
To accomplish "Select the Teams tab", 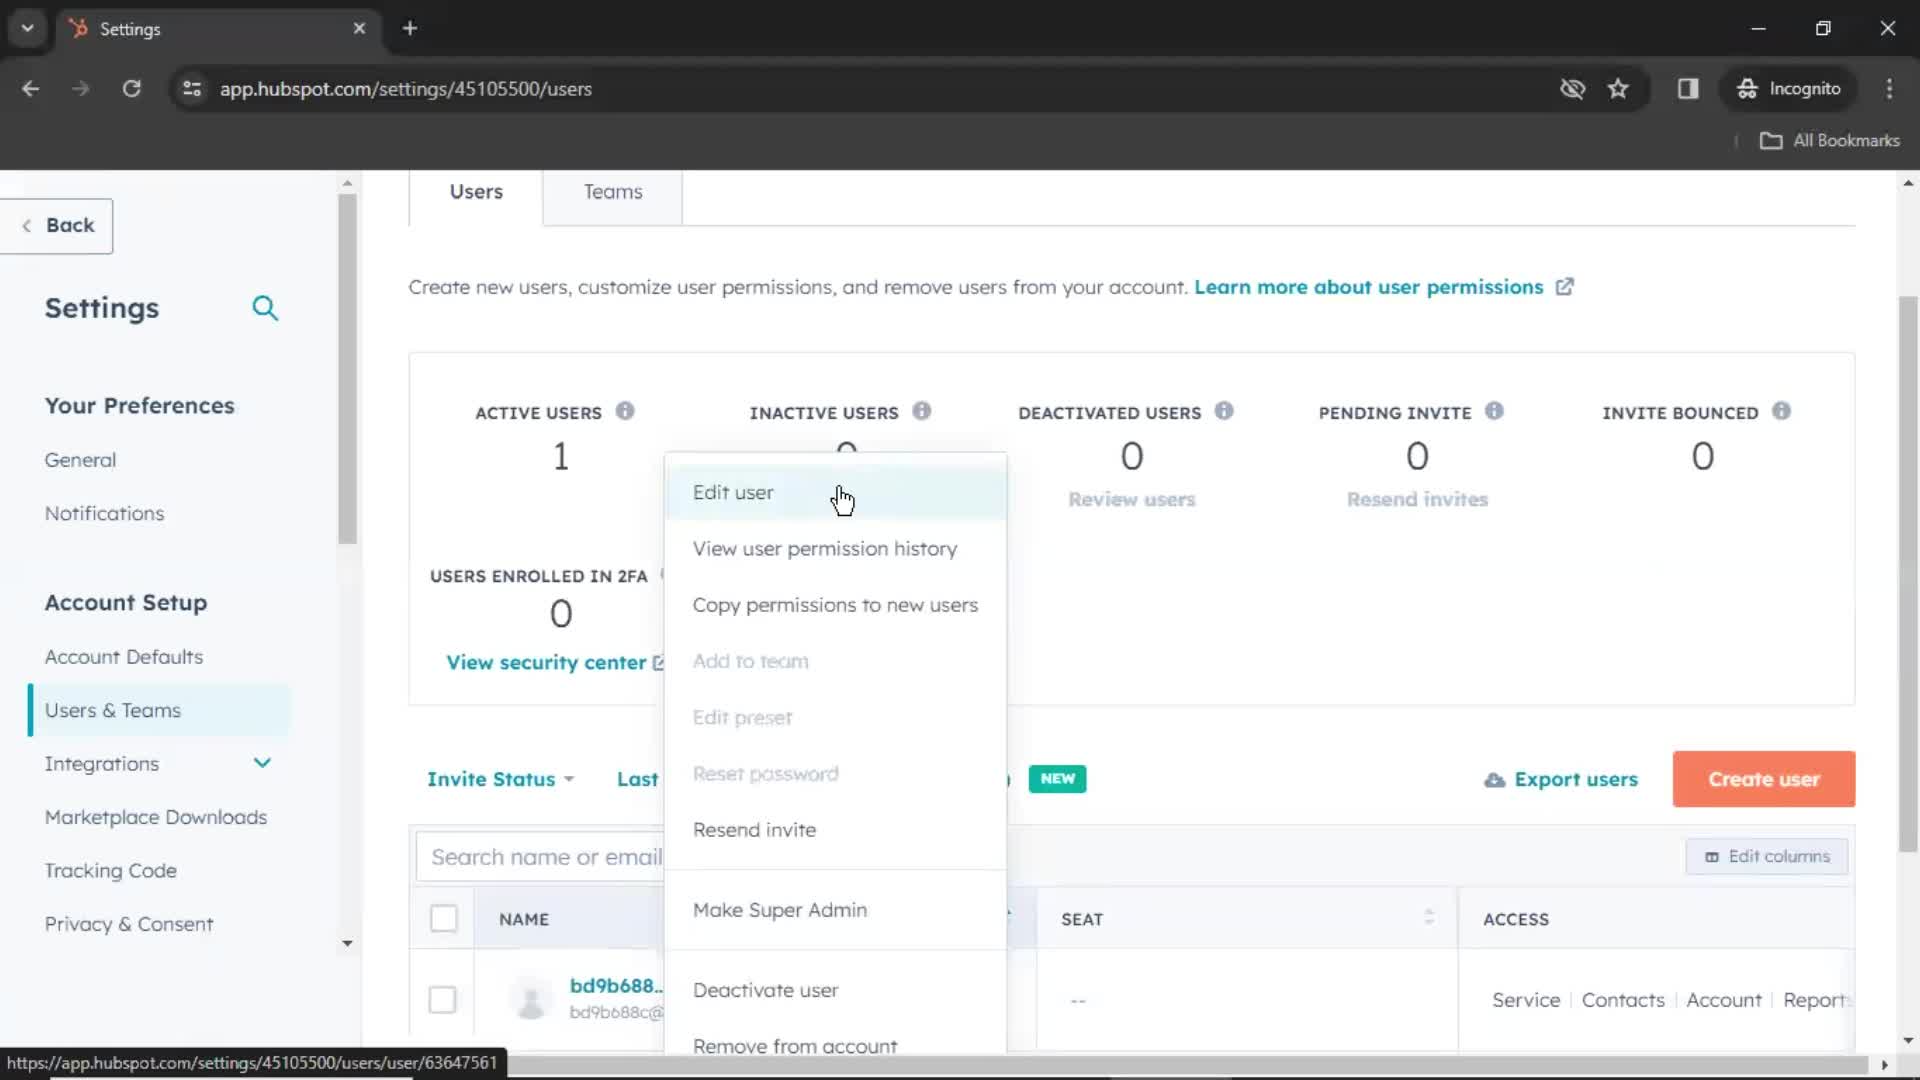I will pos(613,191).
